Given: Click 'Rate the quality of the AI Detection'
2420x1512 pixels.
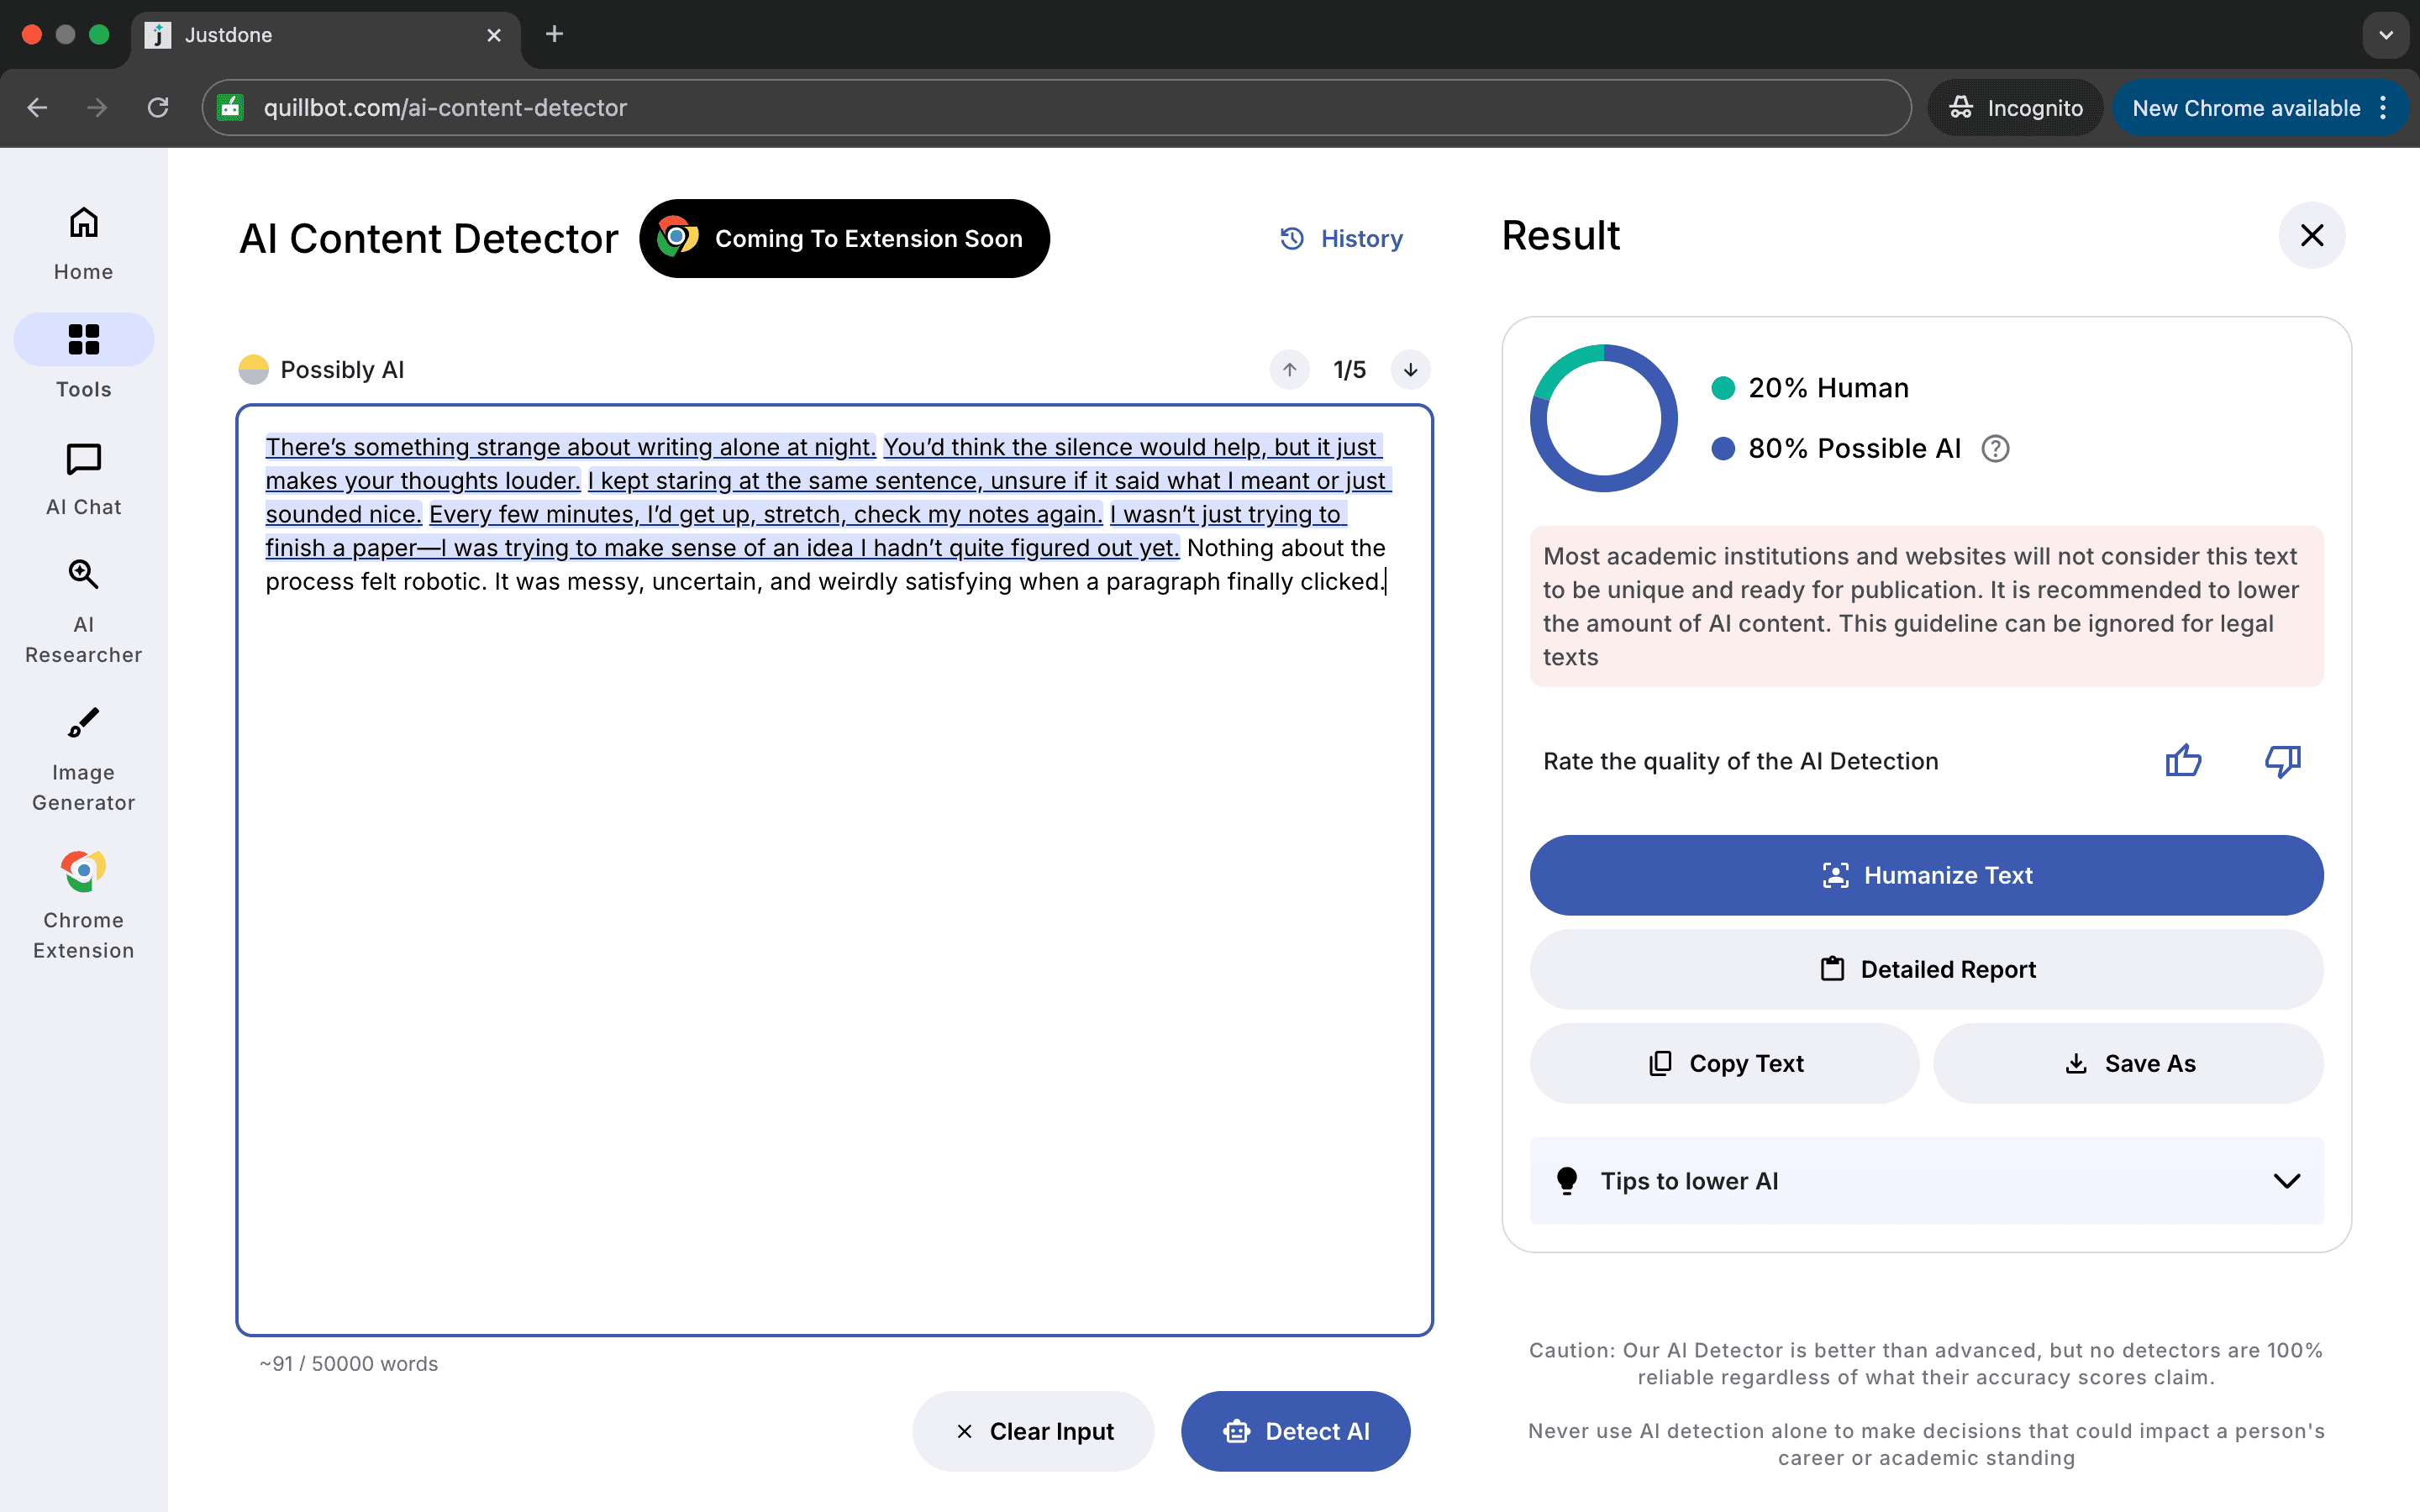Looking at the screenshot, I should 1740,761.
